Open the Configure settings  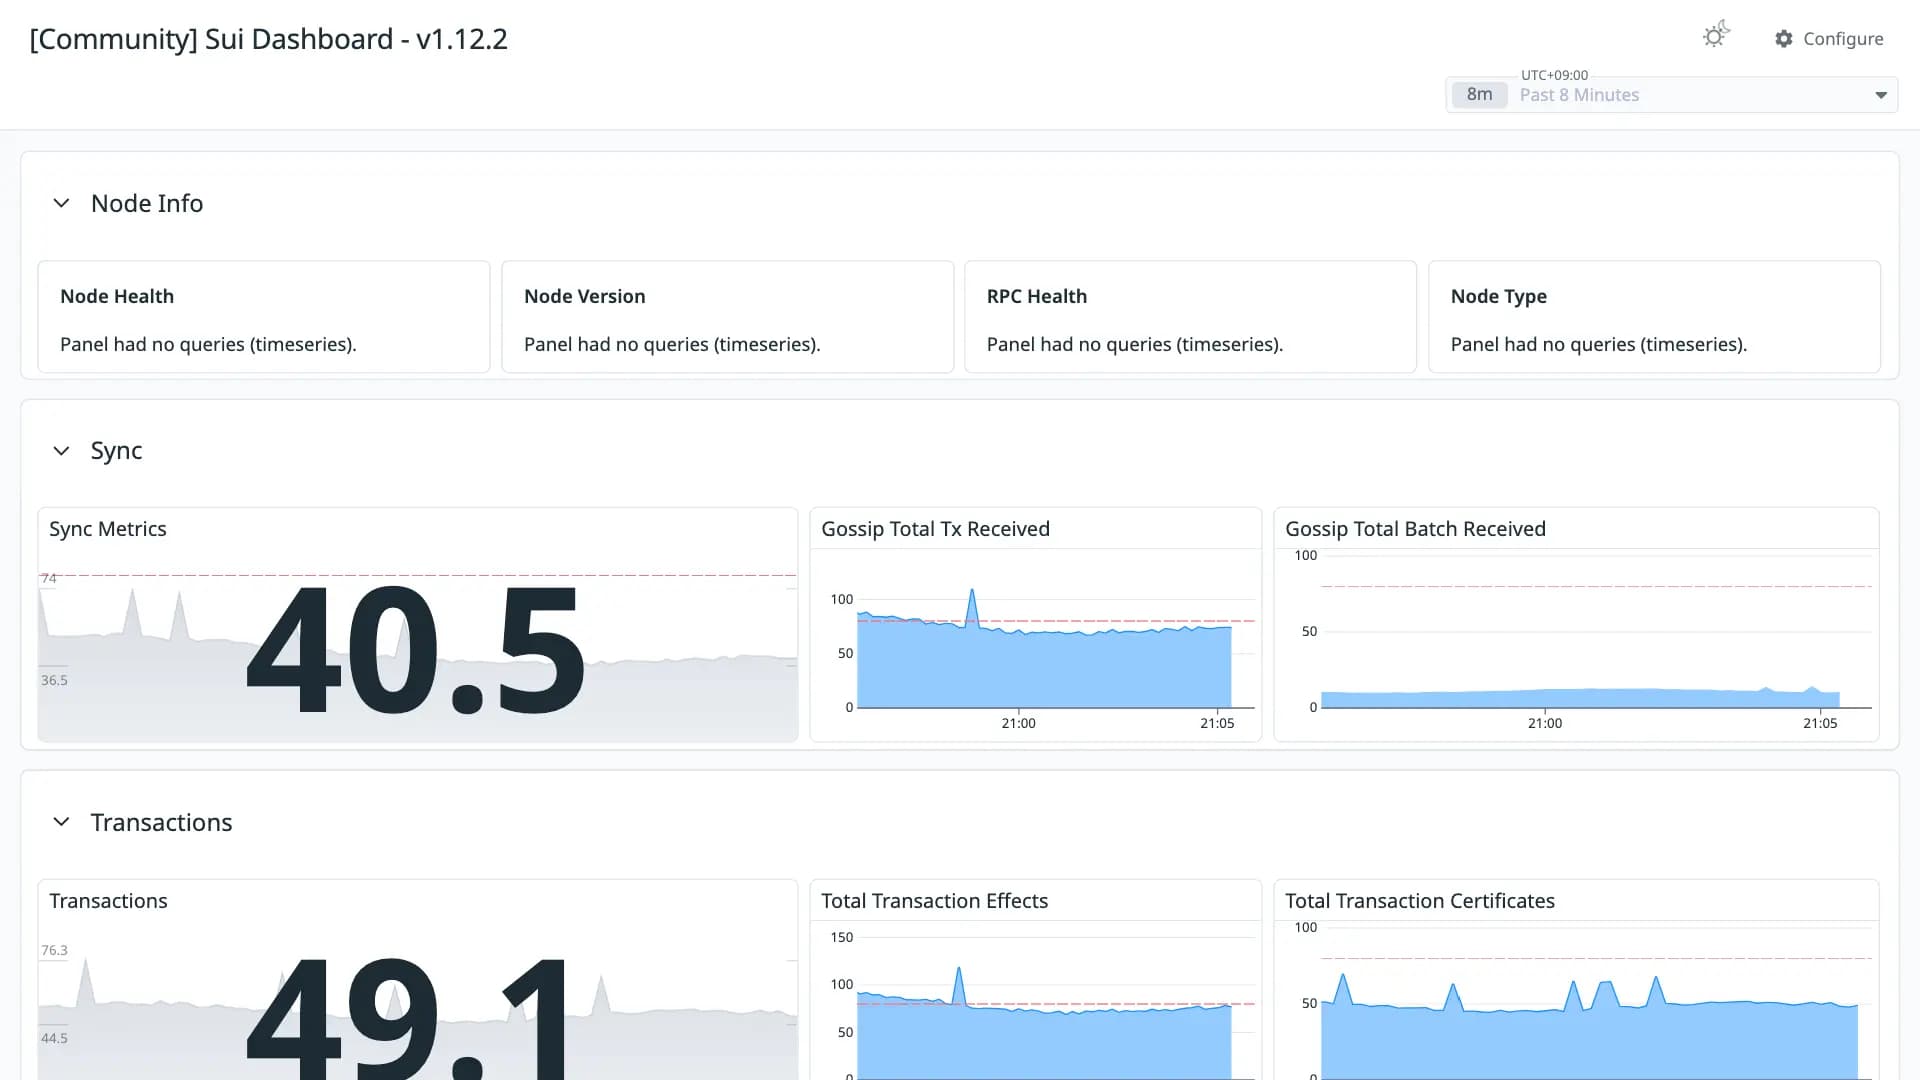click(x=1829, y=39)
